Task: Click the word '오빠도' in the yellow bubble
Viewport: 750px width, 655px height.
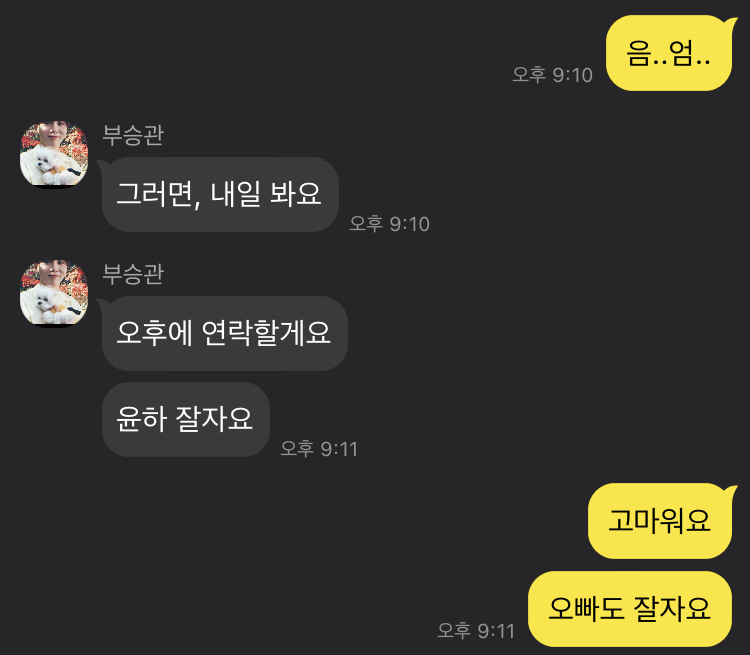Action: click(x=586, y=609)
